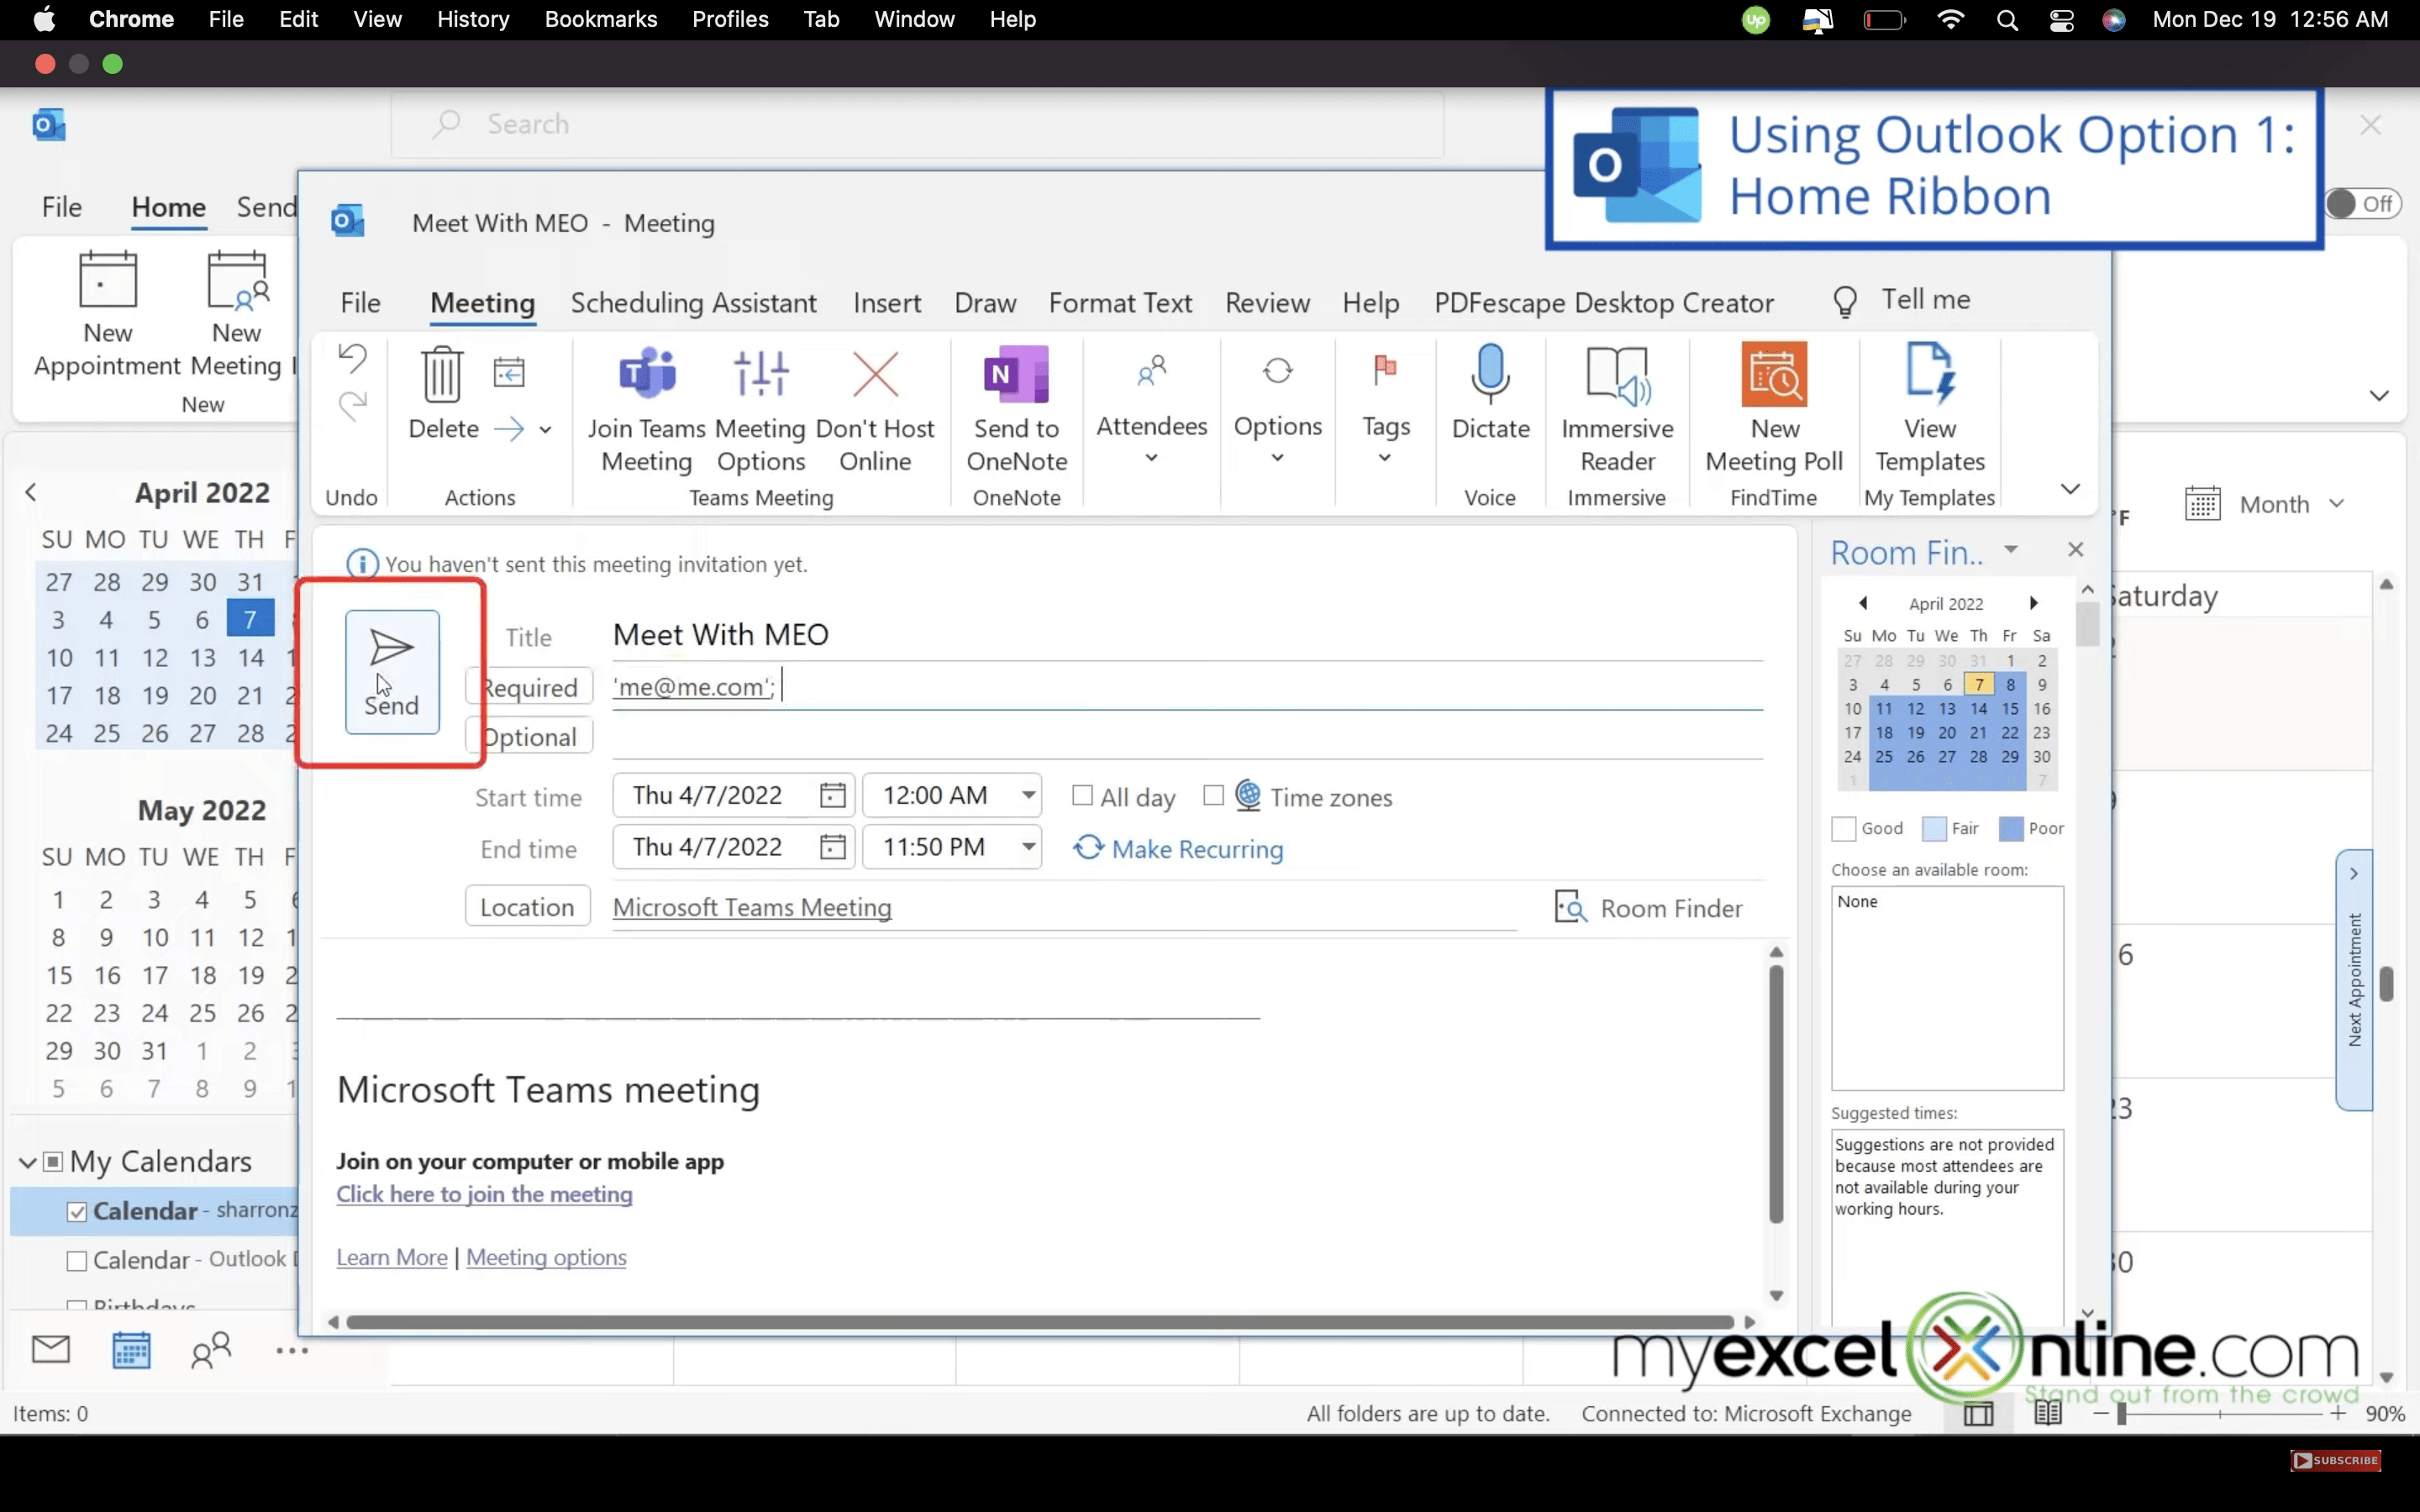Open the Forward dropdown arrow in Actions
This screenshot has height=1512, width=2420.
click(x=545, y=430)
